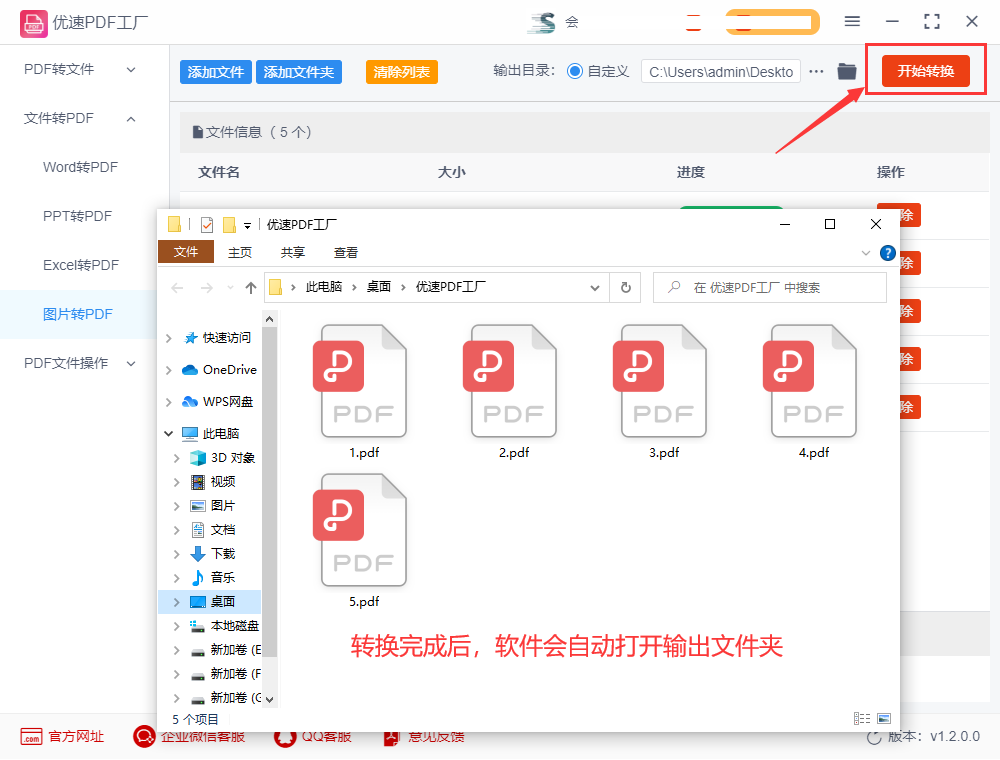Click 此电脑 in the address breadcrumb
1000x760 pixels.
click(x=324, y=287)
